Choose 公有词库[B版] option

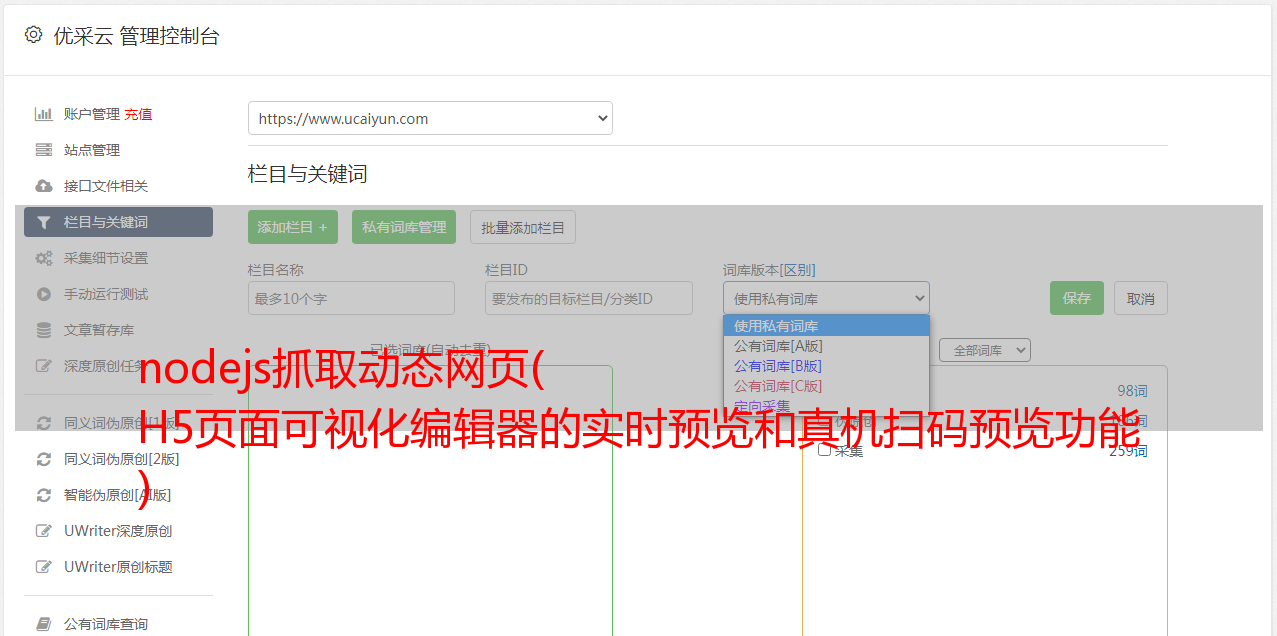[x=826, y=366]
